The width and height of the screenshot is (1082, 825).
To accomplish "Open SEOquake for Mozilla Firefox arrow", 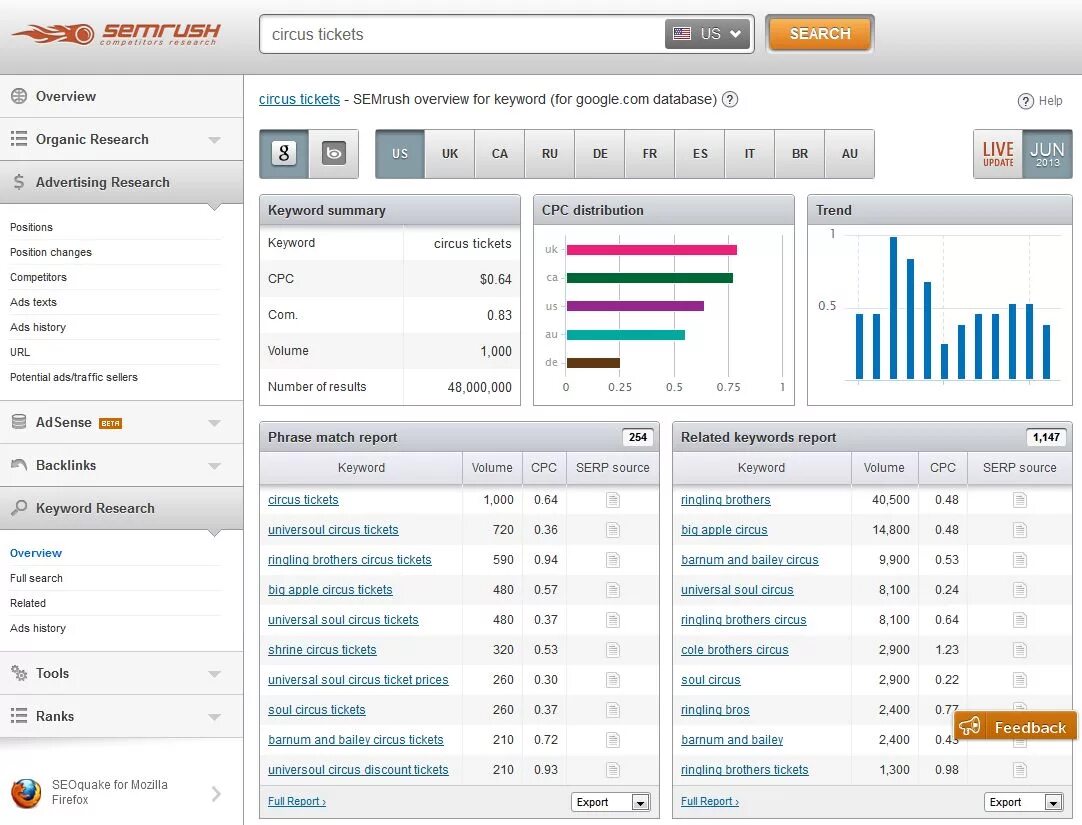I will point(216,793).
